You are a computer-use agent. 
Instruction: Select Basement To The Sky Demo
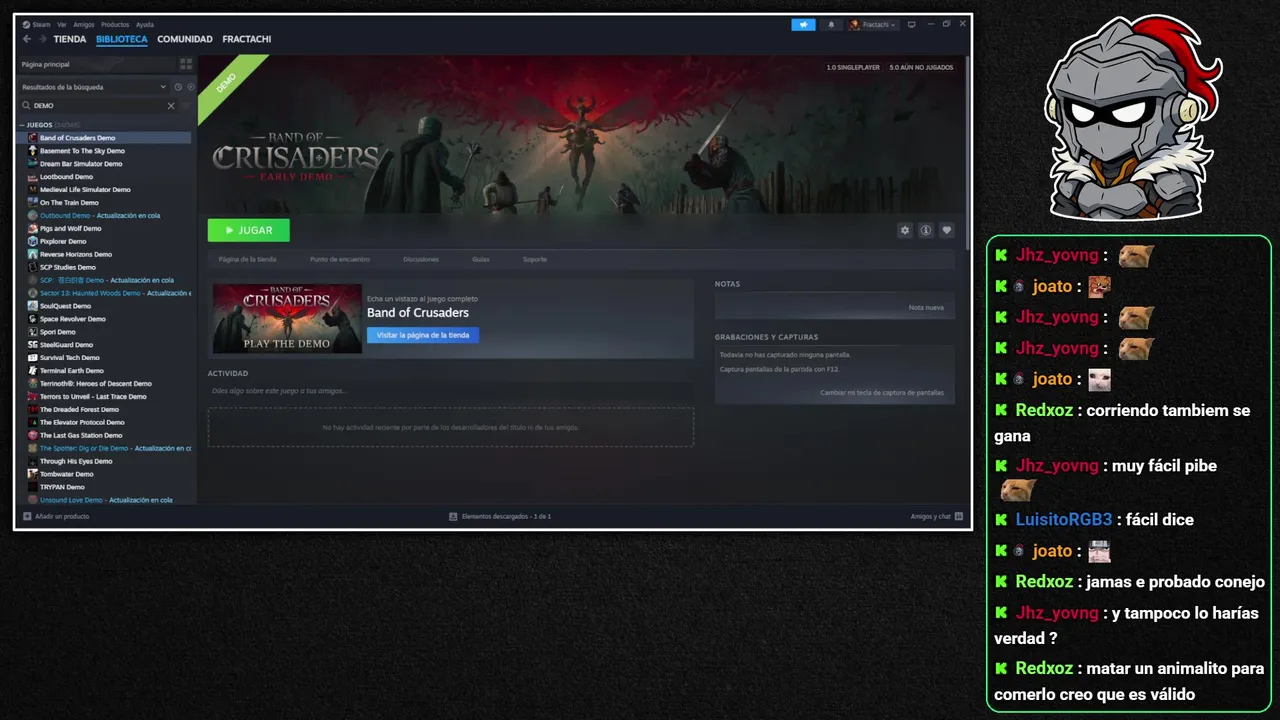pyautogui.click(x=82, y=151)
